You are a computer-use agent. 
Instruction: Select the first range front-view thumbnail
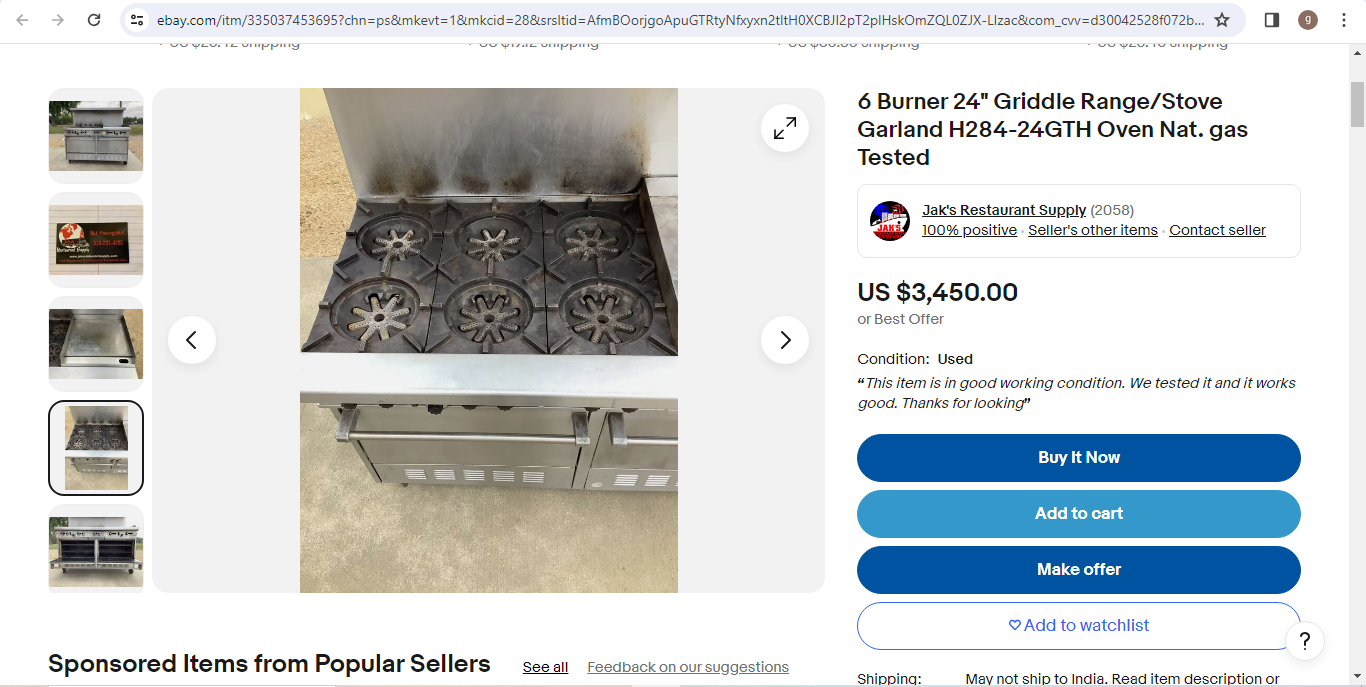(x=96, y=136)
